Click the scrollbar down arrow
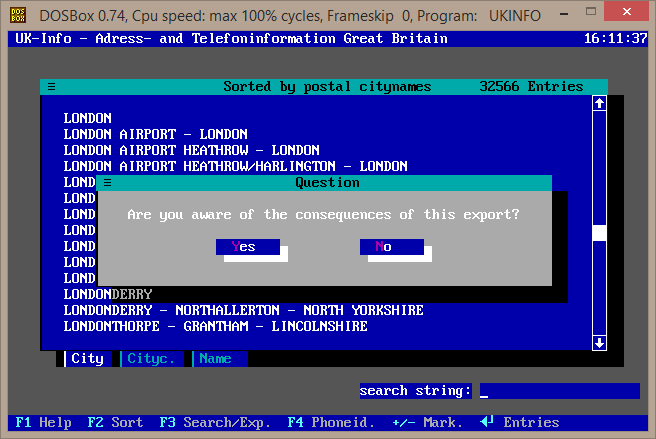Image resolution: width=656 pixels, height=439 pixels. pyautogui.click(x=600, y=343)
